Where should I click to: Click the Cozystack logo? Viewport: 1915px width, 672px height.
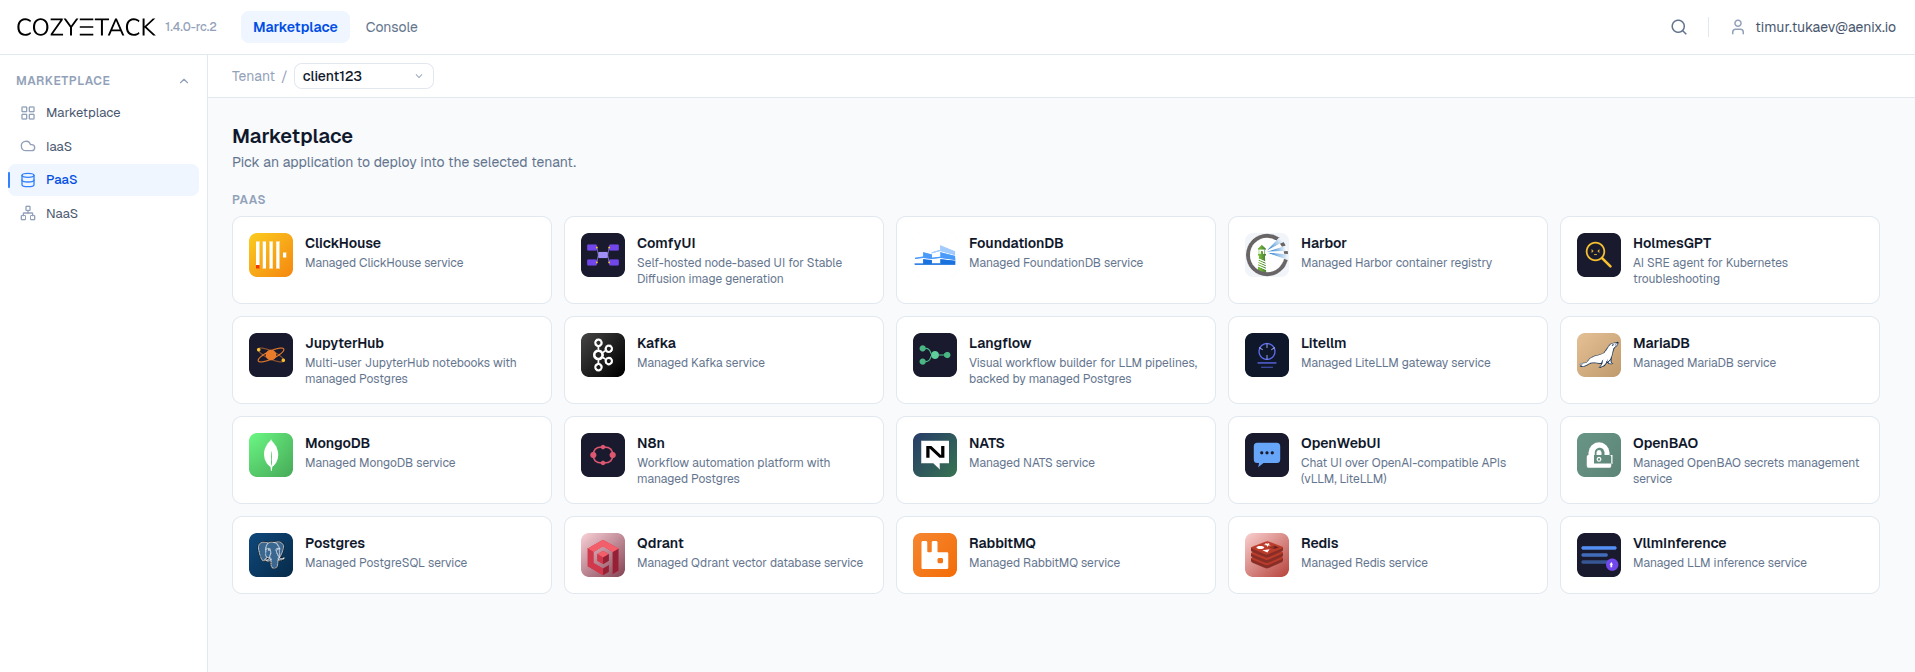click(86, 27)
